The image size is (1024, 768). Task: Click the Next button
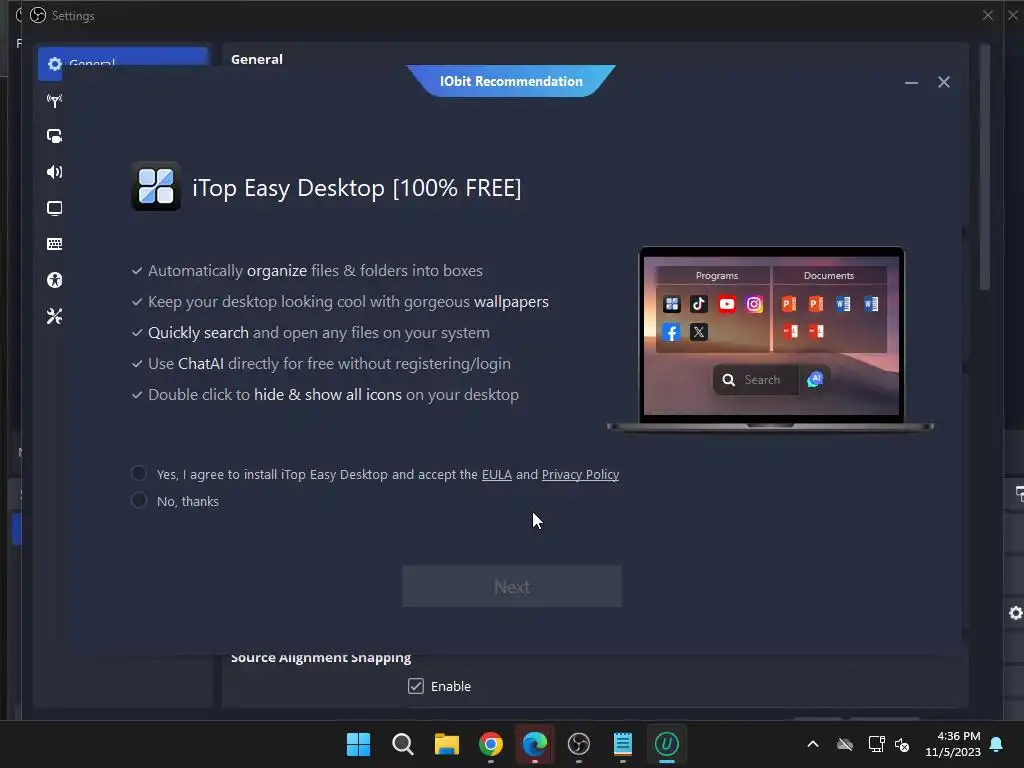(512, 586)
